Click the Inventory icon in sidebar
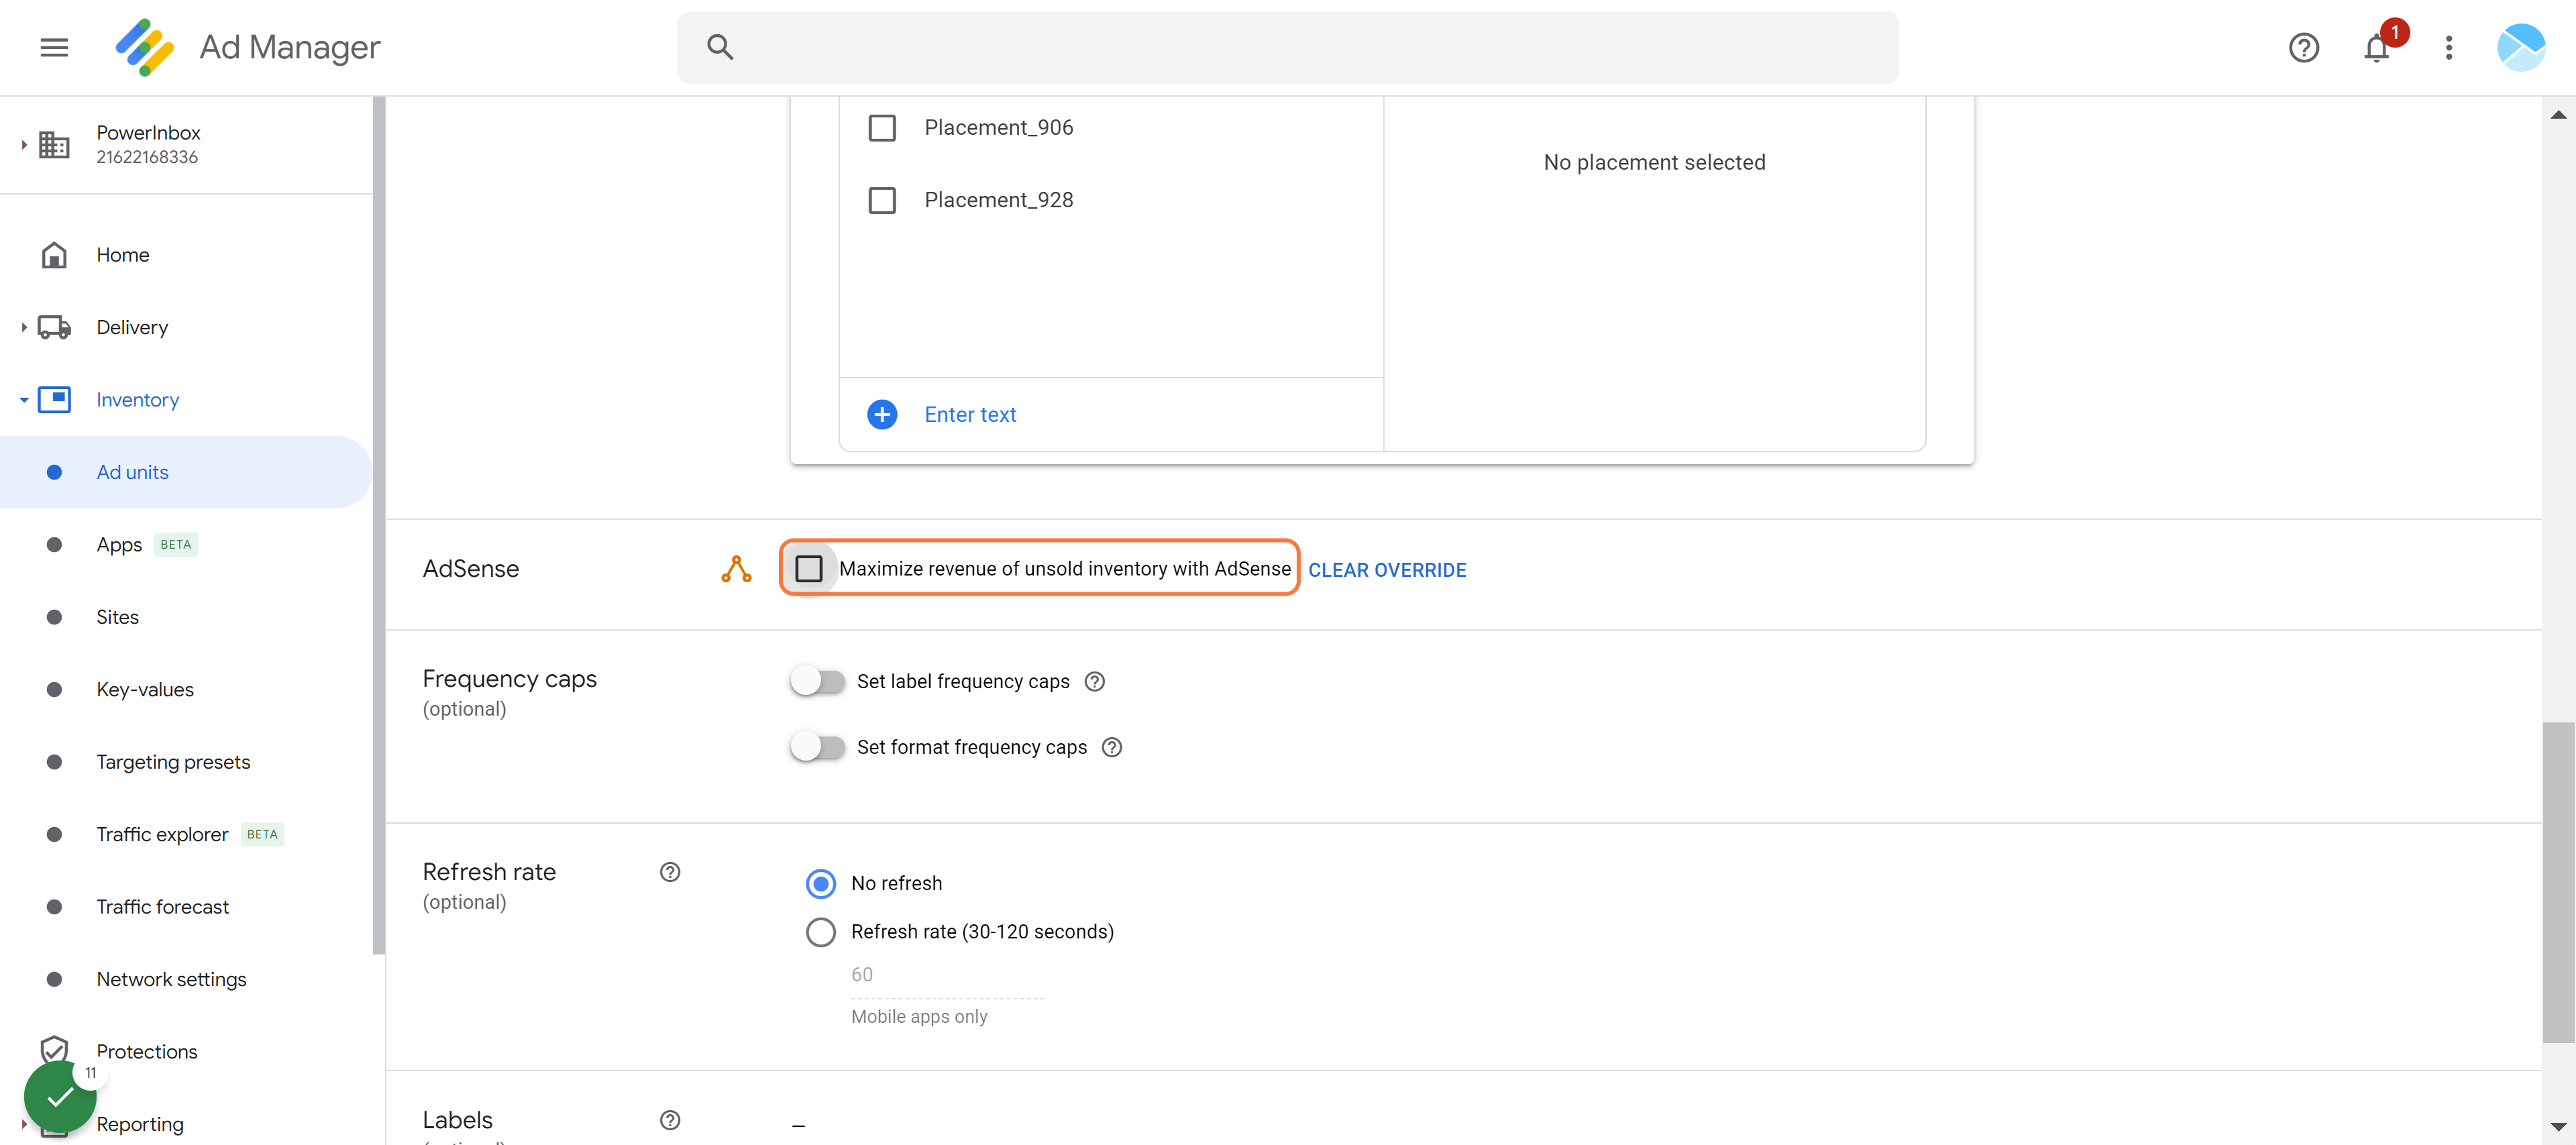The image size is (2576, 1145). pos(54,400)
